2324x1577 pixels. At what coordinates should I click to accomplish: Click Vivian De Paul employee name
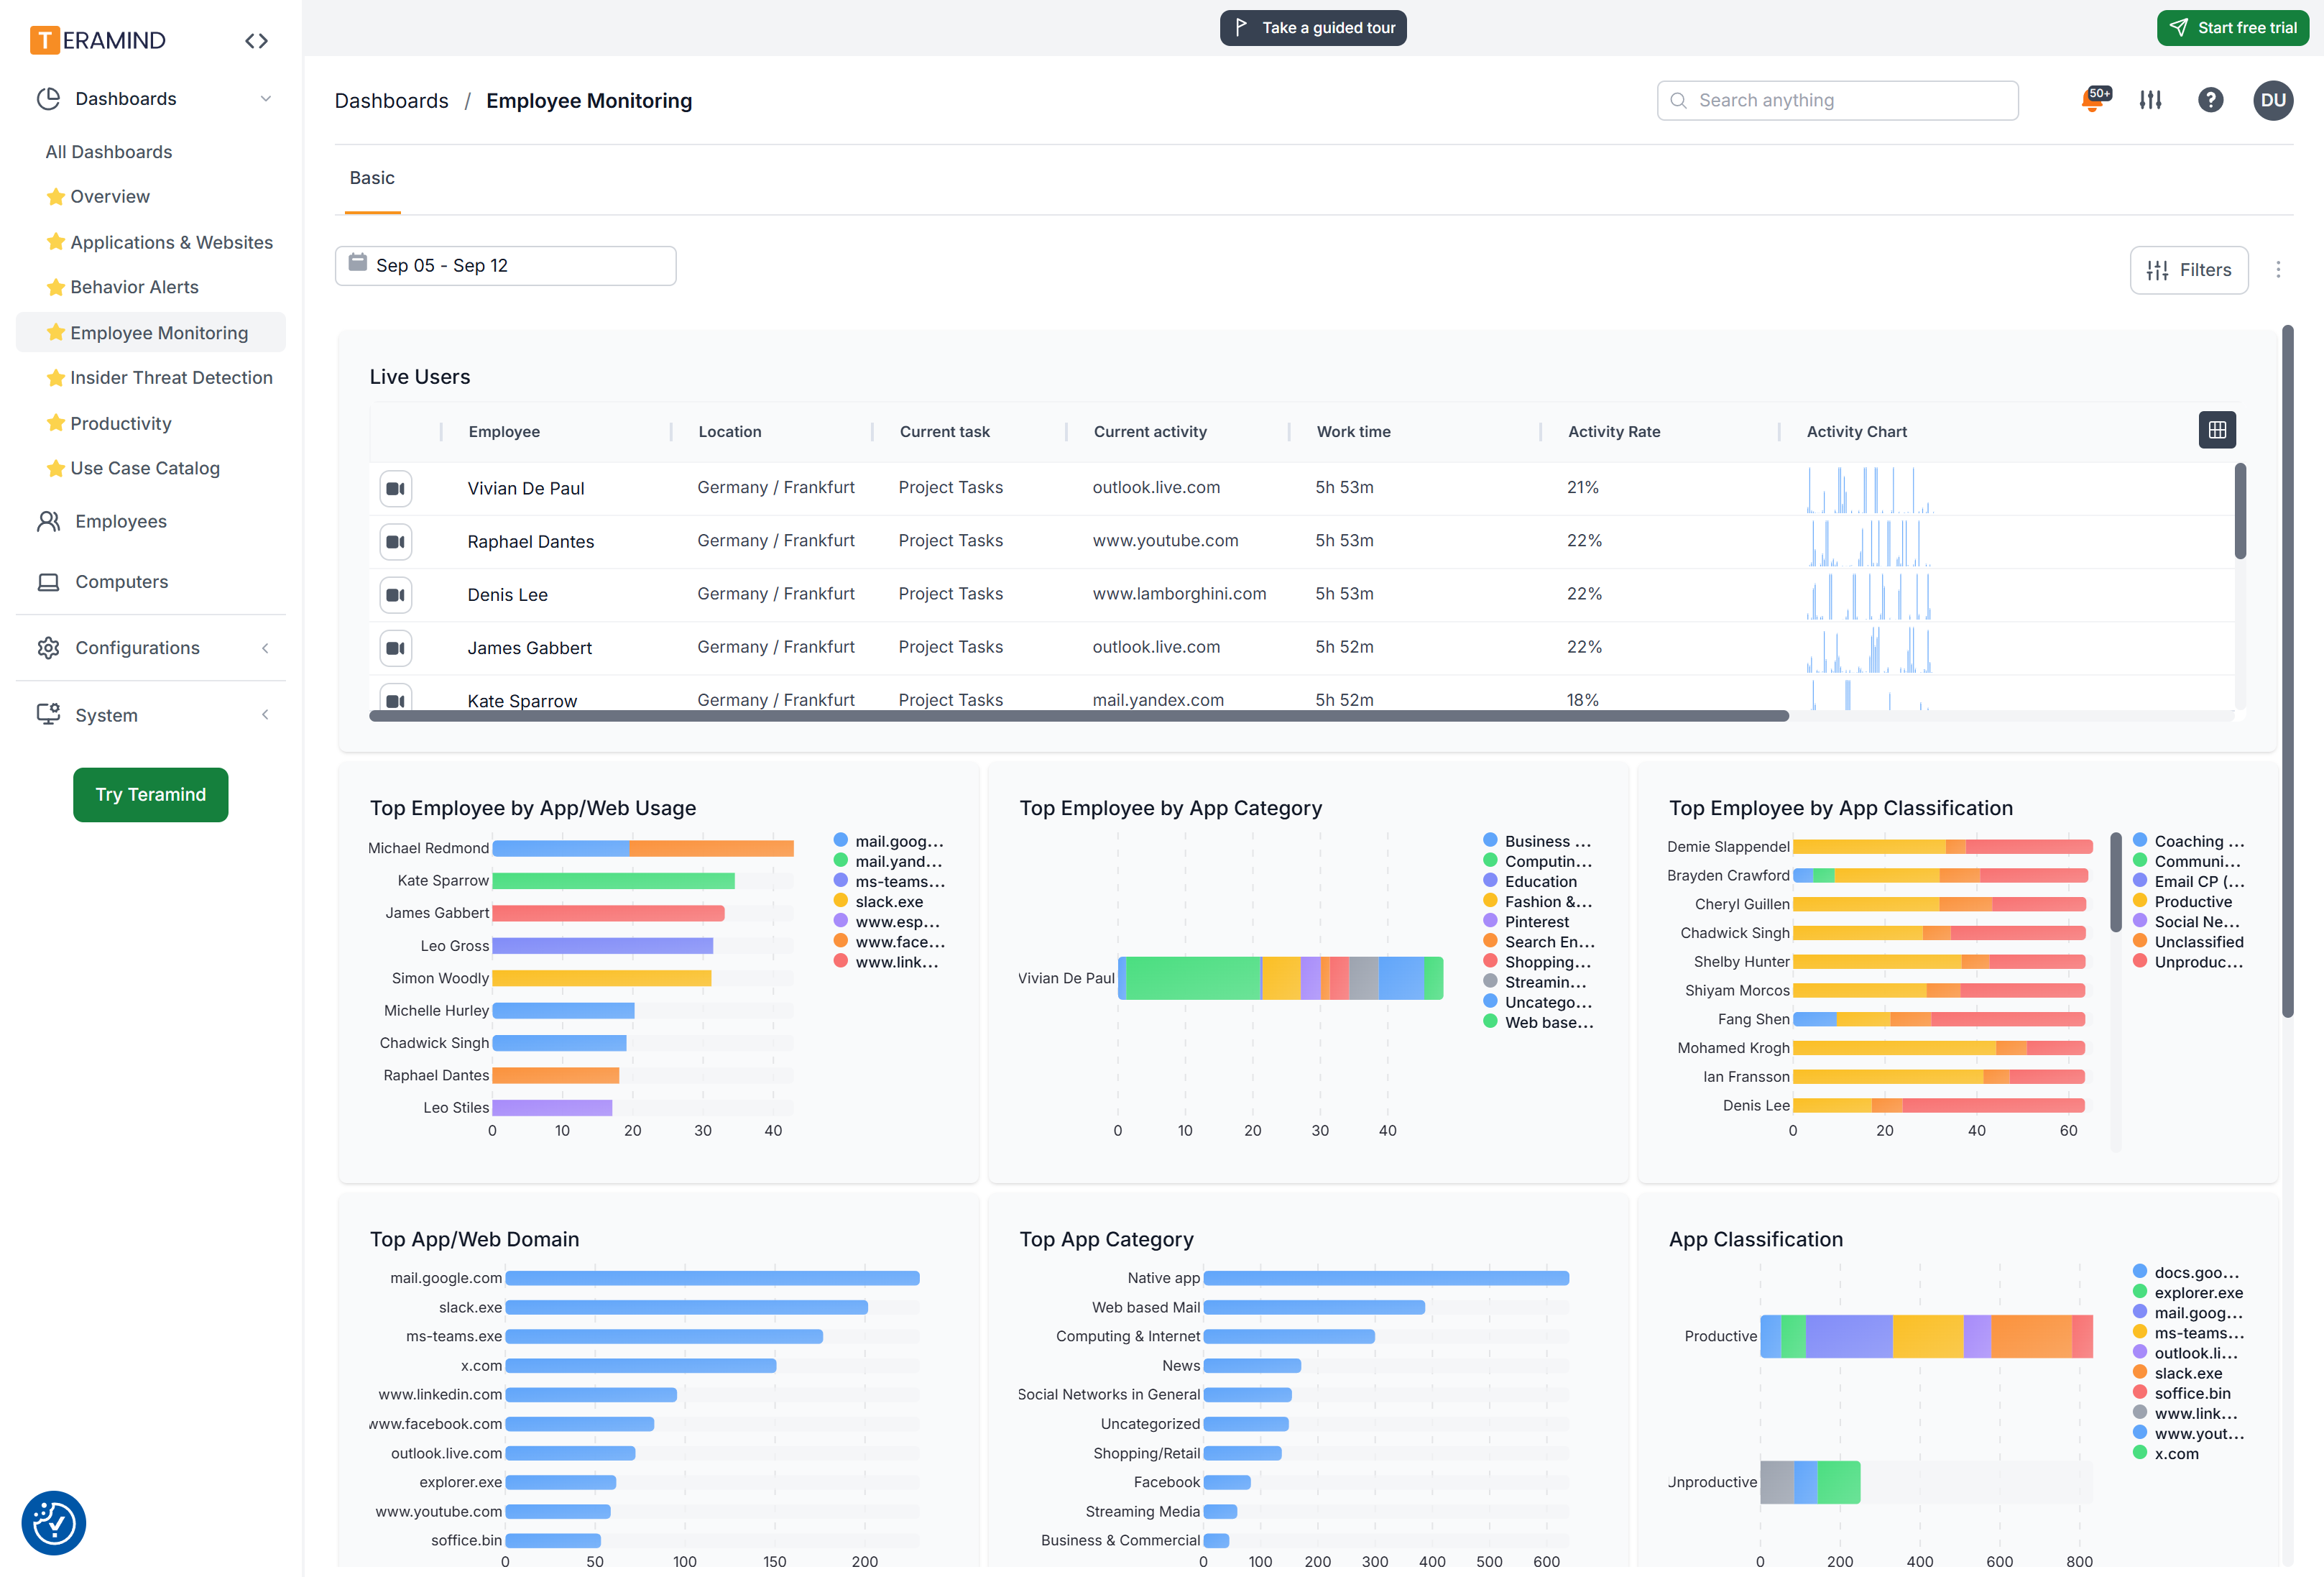pos(525,488)
